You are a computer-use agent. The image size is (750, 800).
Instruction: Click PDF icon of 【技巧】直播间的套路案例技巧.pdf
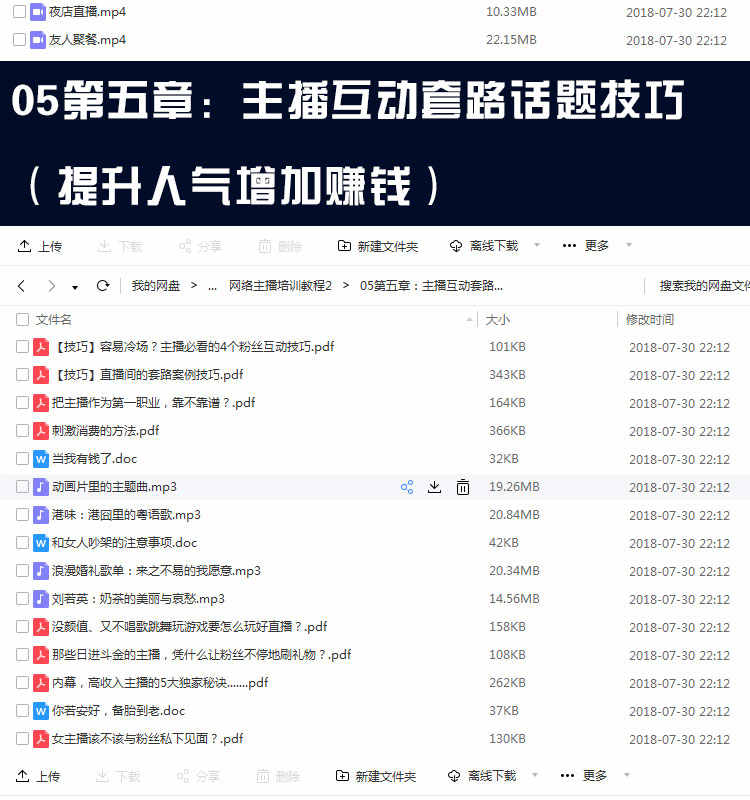click(41, 375)
